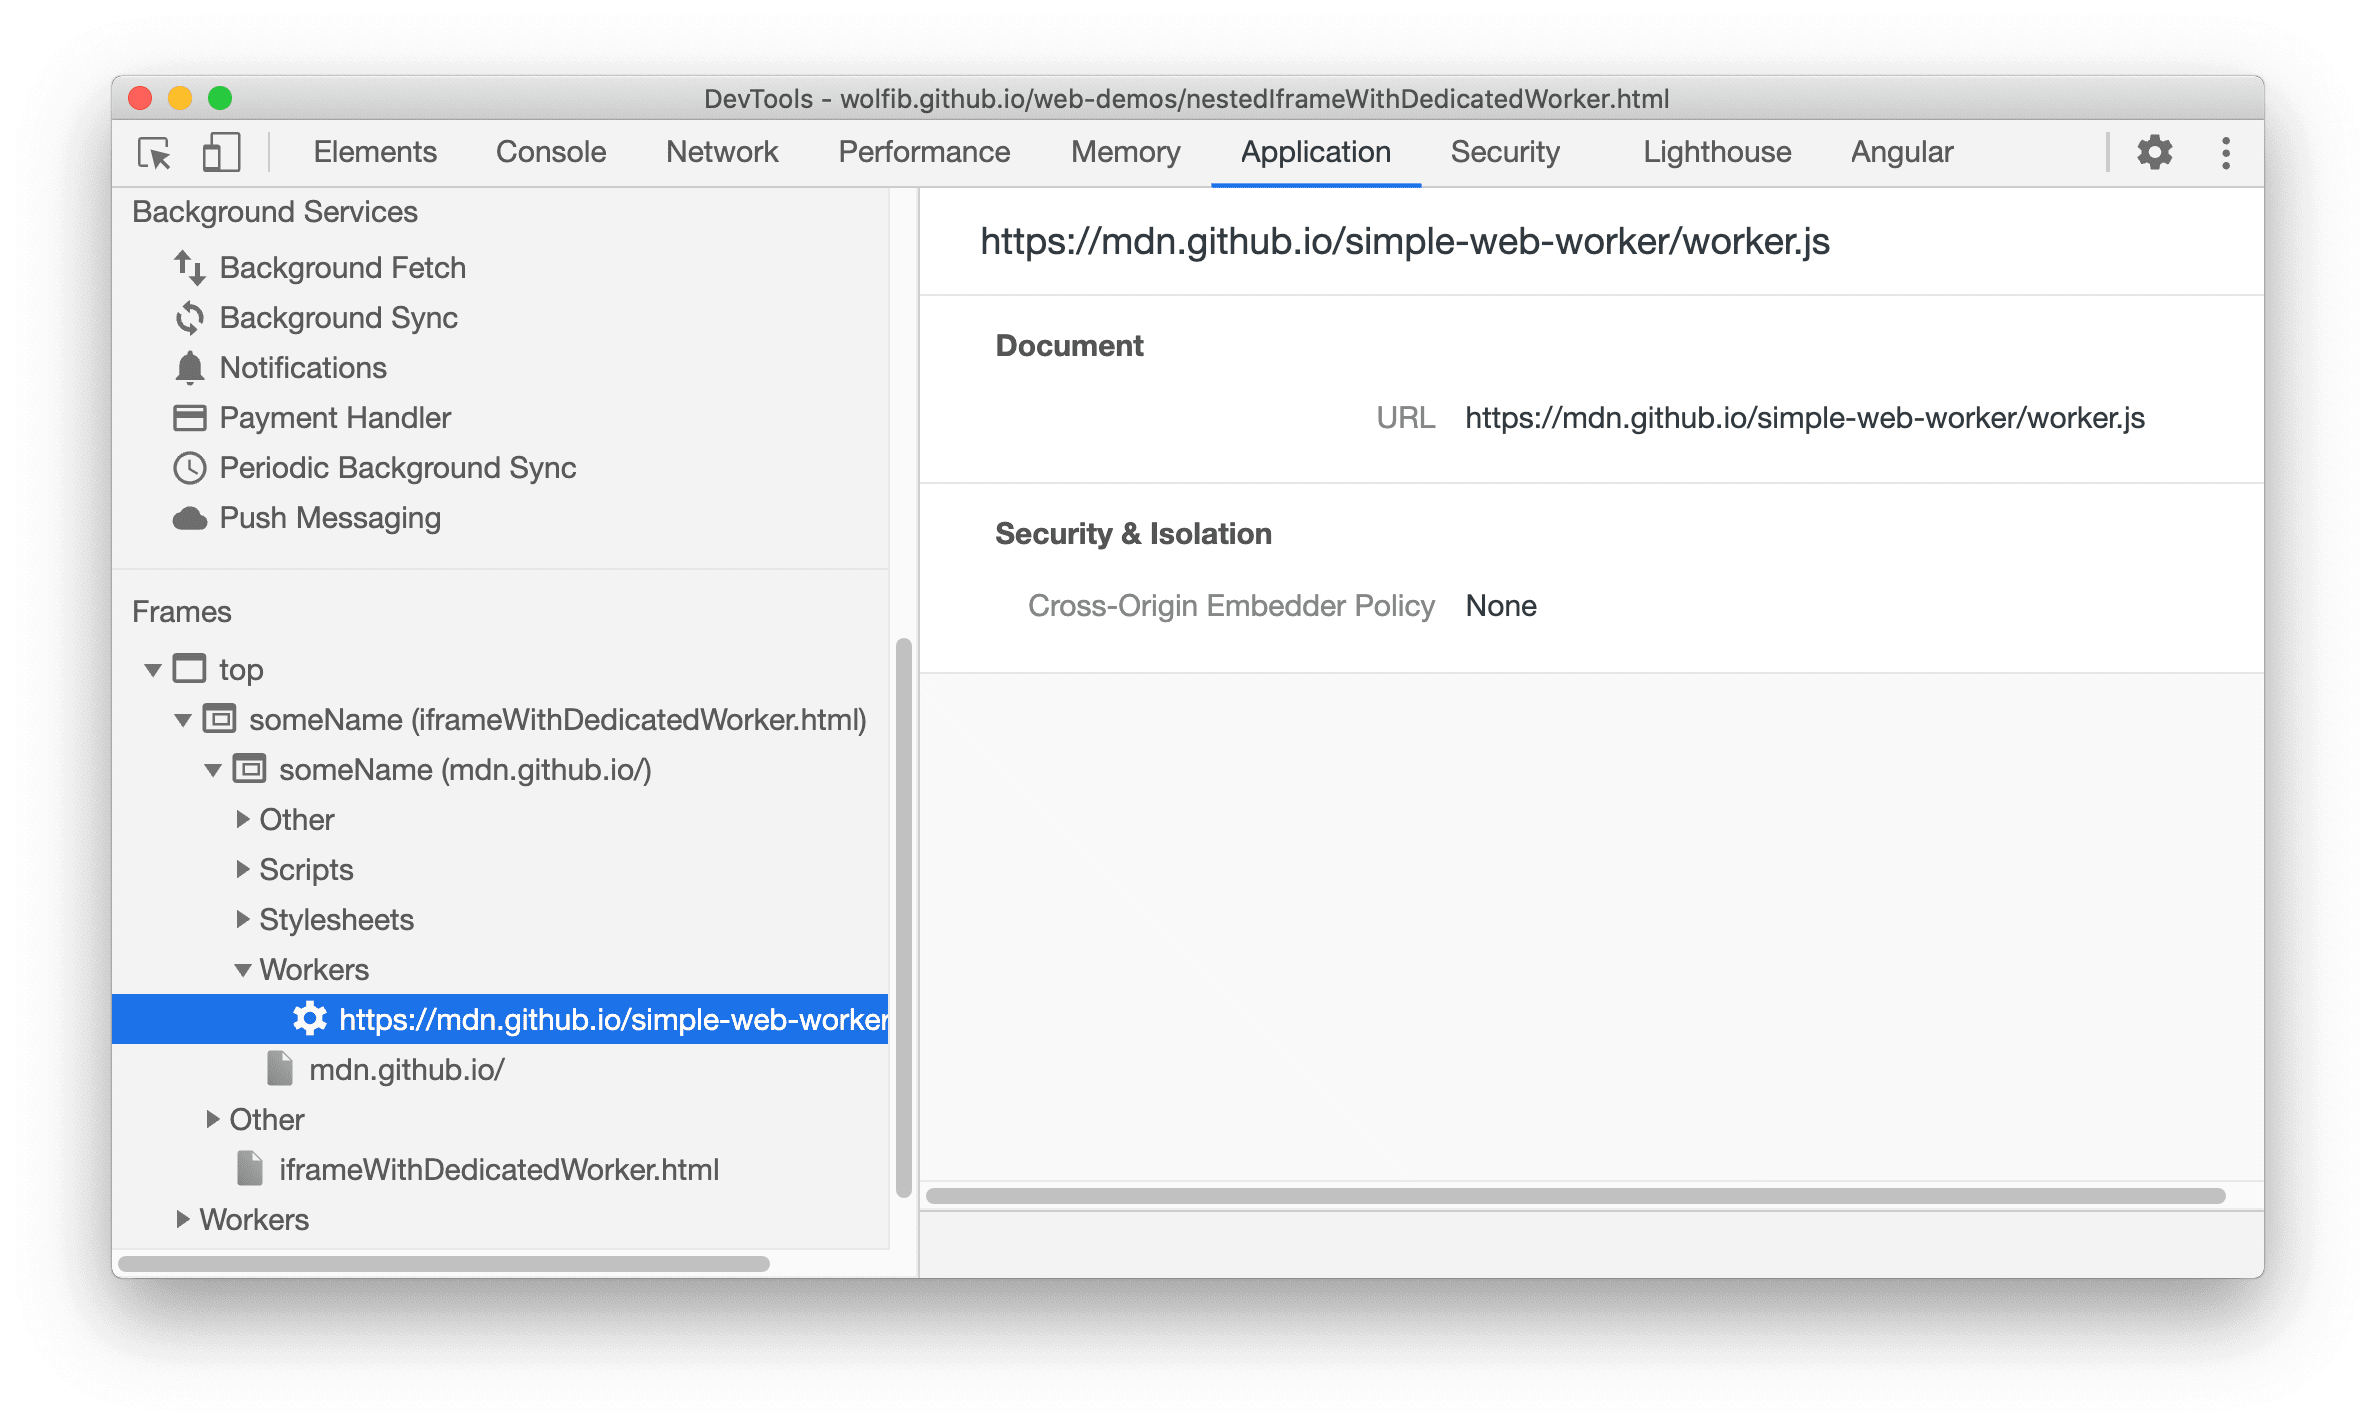Image resolution: width=2376 pixels, height=1426 pixels.
Task: Click the DevTools settings gear icon
Action: (2155, 153)
